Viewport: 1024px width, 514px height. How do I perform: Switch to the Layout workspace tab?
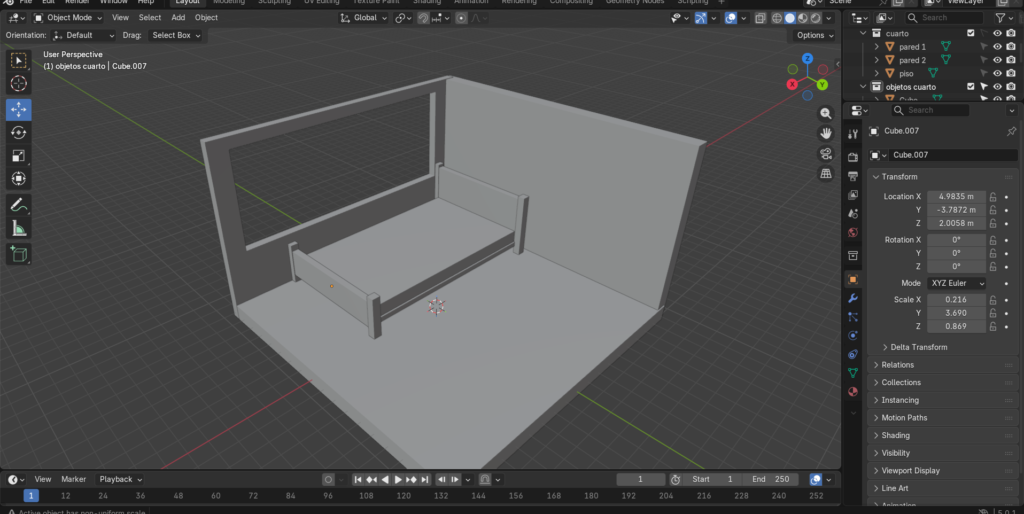click(187, 3)
